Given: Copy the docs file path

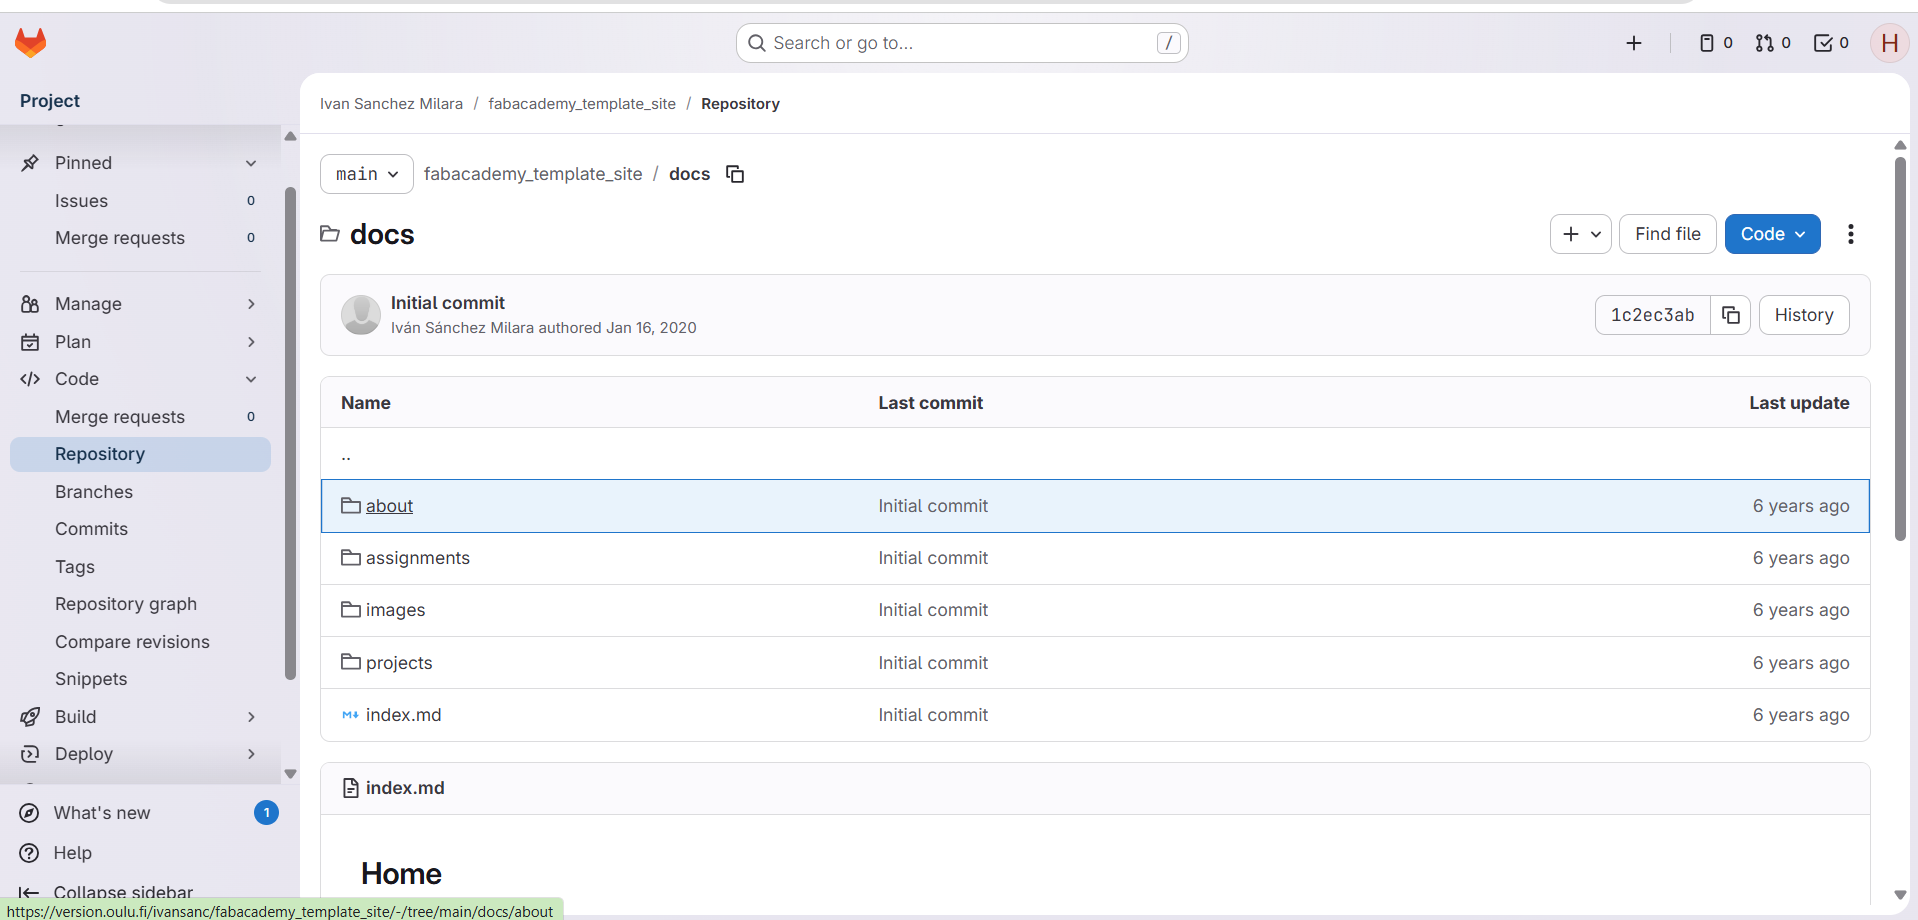Looking at the screenshot, I should 735,174.
